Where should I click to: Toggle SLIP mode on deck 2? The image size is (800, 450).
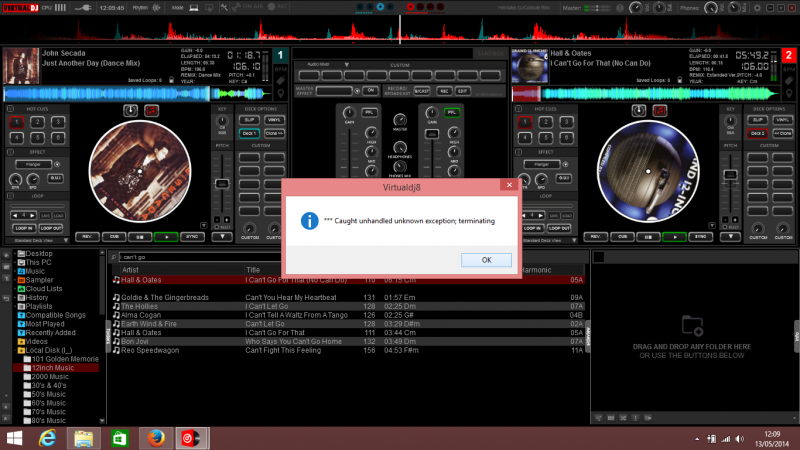758,120
